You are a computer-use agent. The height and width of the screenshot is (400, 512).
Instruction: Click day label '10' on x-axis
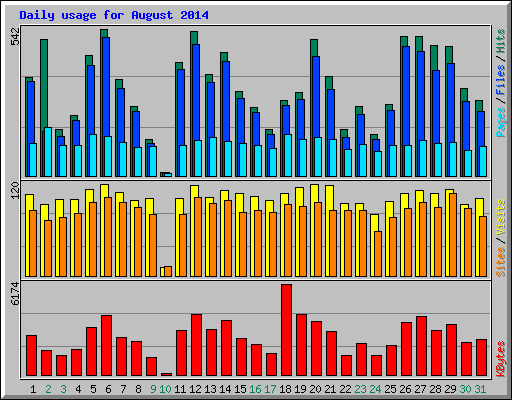[x=165, y=389]
